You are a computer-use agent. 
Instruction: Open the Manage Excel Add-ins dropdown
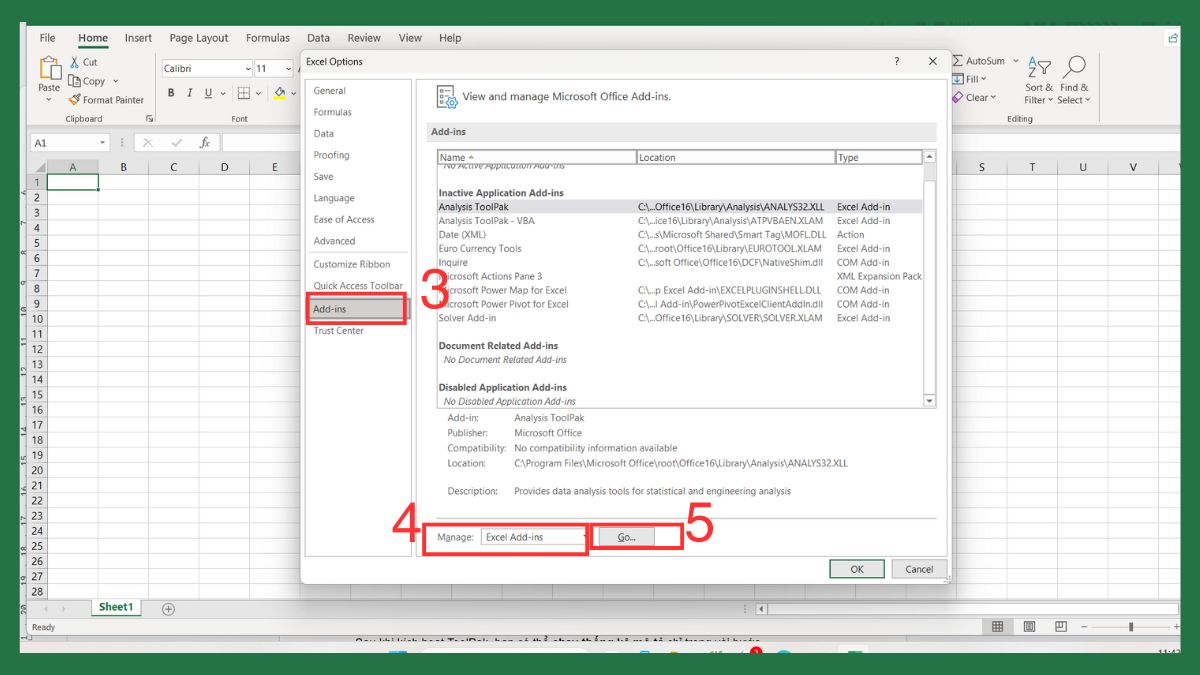click(533, 537)
